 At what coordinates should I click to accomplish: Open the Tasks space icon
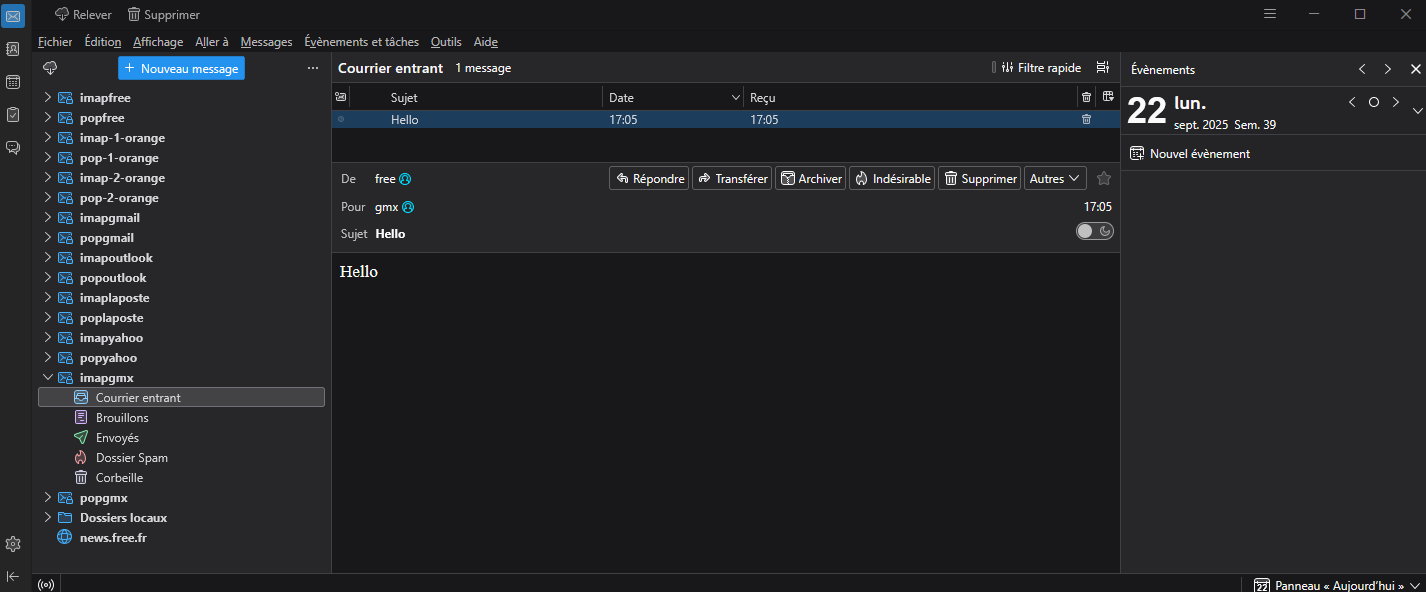[x=13, y=115]
